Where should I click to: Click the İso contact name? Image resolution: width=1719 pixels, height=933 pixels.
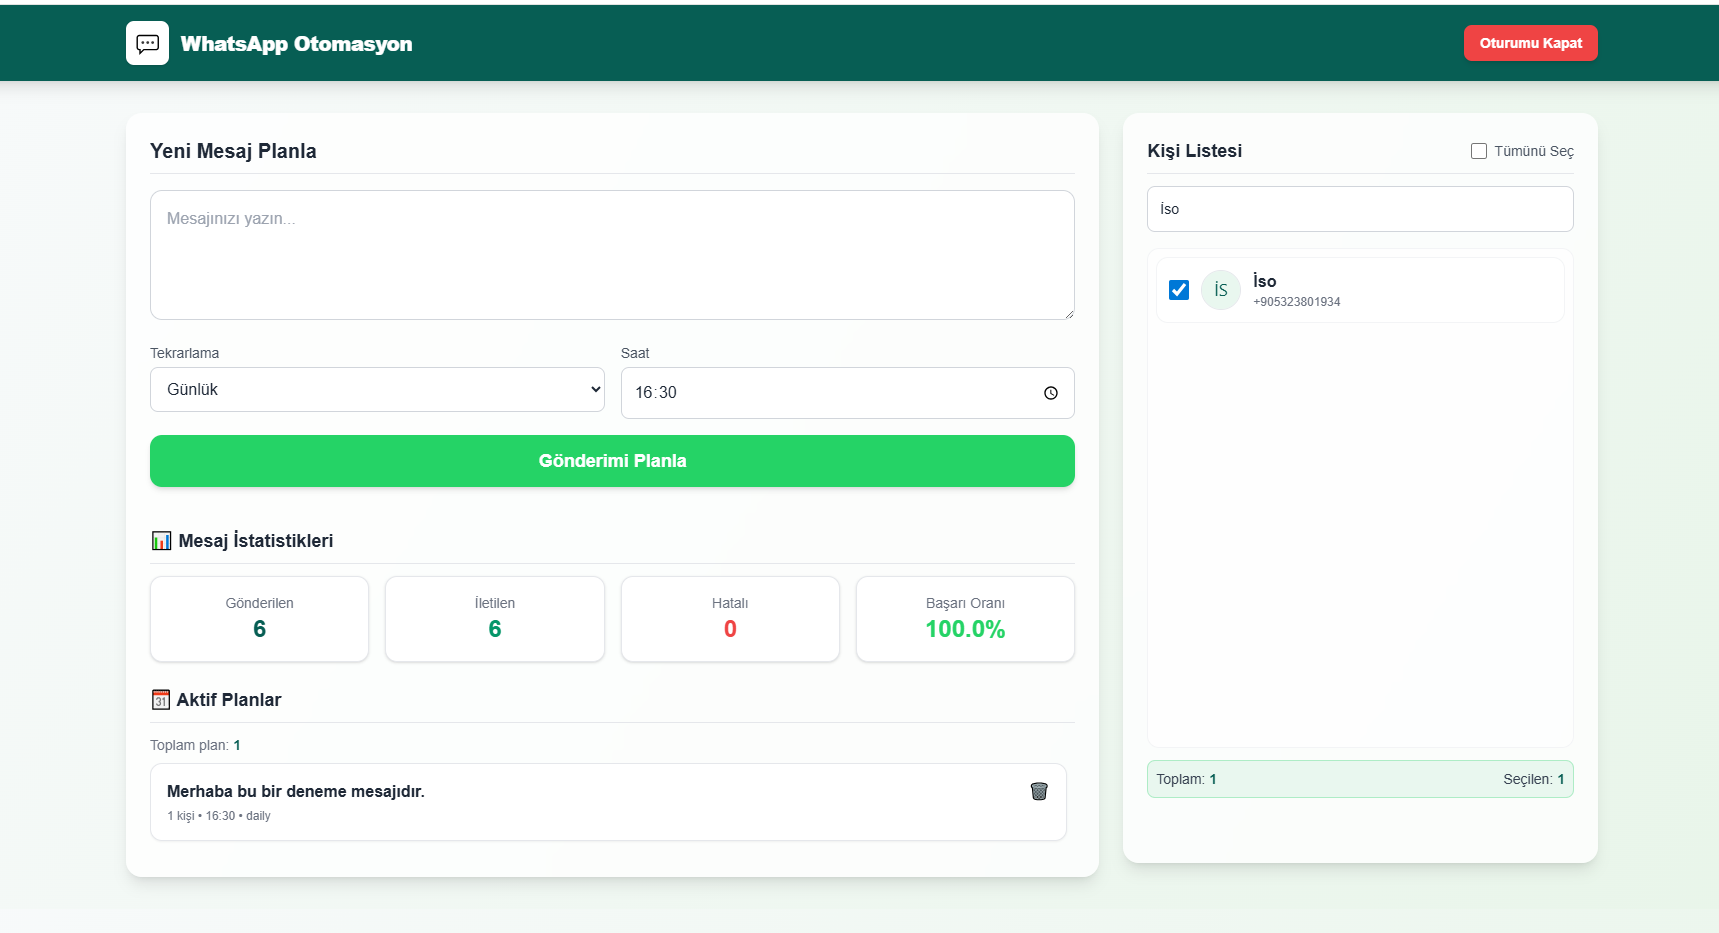tap(1264, 281)
